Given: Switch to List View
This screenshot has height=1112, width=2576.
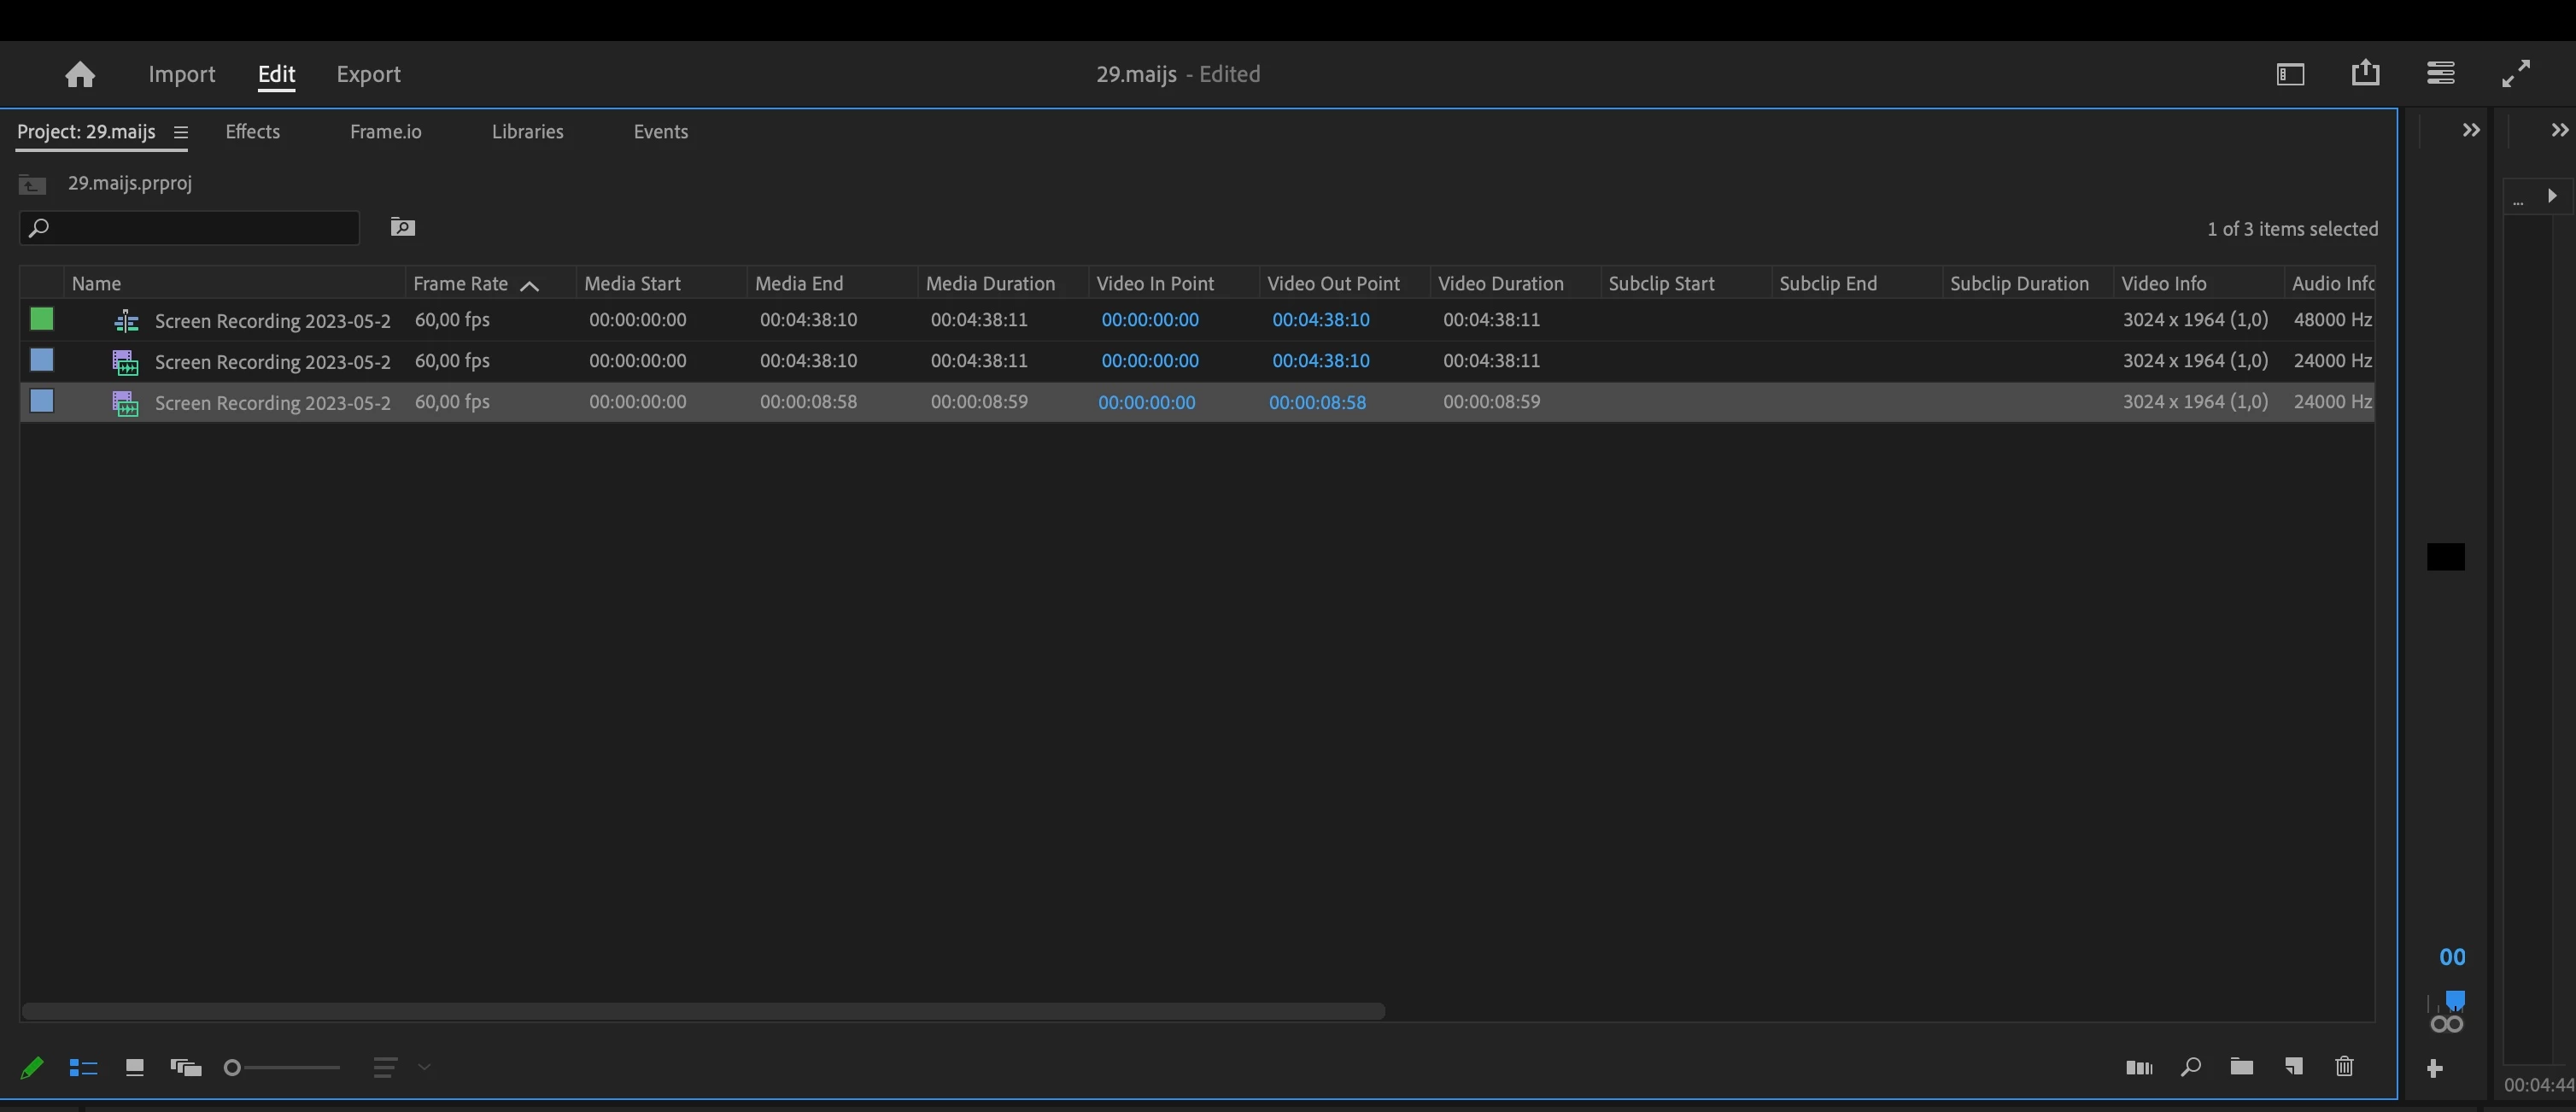Looking at the screenshot, I should (83, 1068).
